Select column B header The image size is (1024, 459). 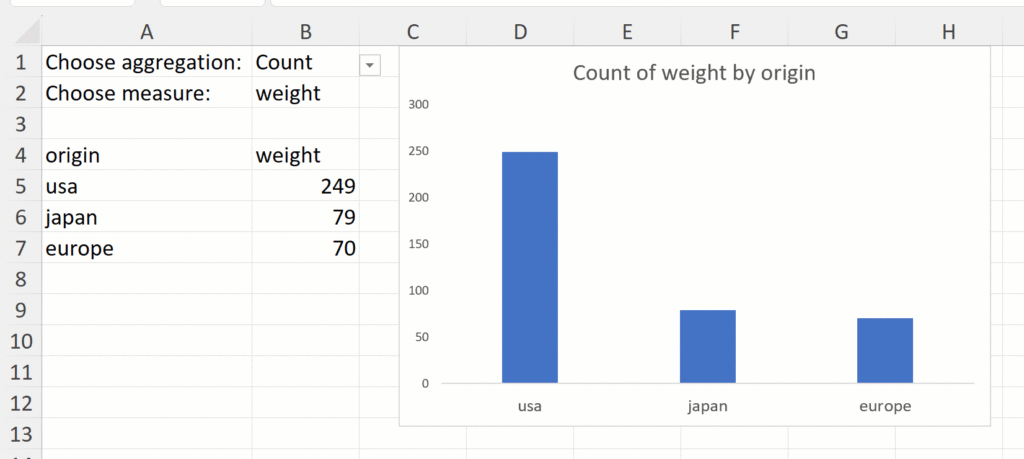(x=305, y=32)
